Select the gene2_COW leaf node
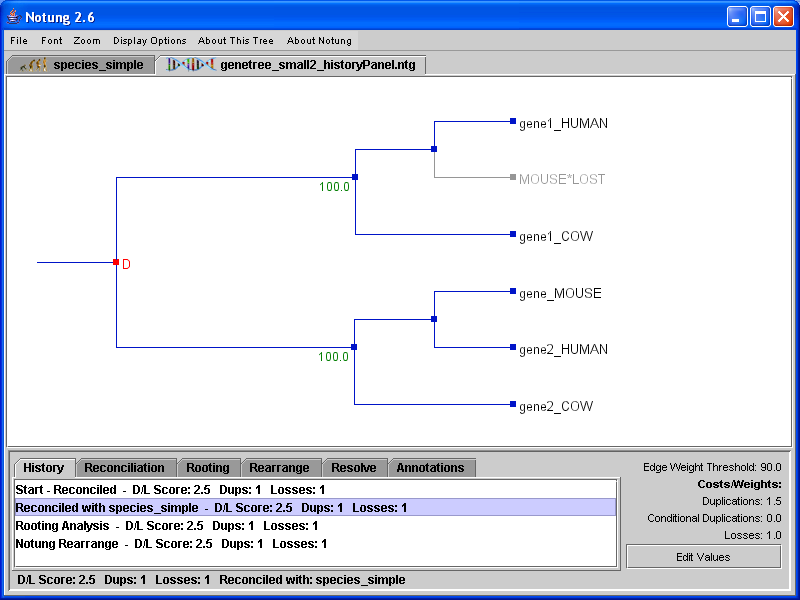The height and width of the screenshot is (600, 800). 513,405
